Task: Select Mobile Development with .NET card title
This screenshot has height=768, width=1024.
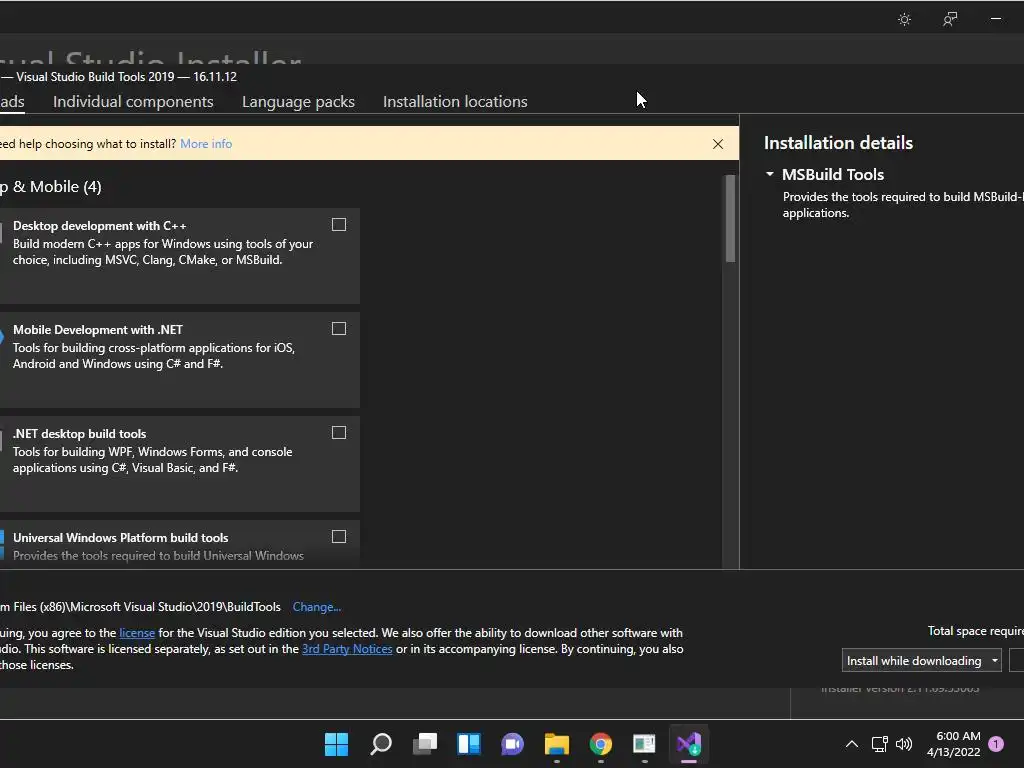Action: tap(98, 330)
